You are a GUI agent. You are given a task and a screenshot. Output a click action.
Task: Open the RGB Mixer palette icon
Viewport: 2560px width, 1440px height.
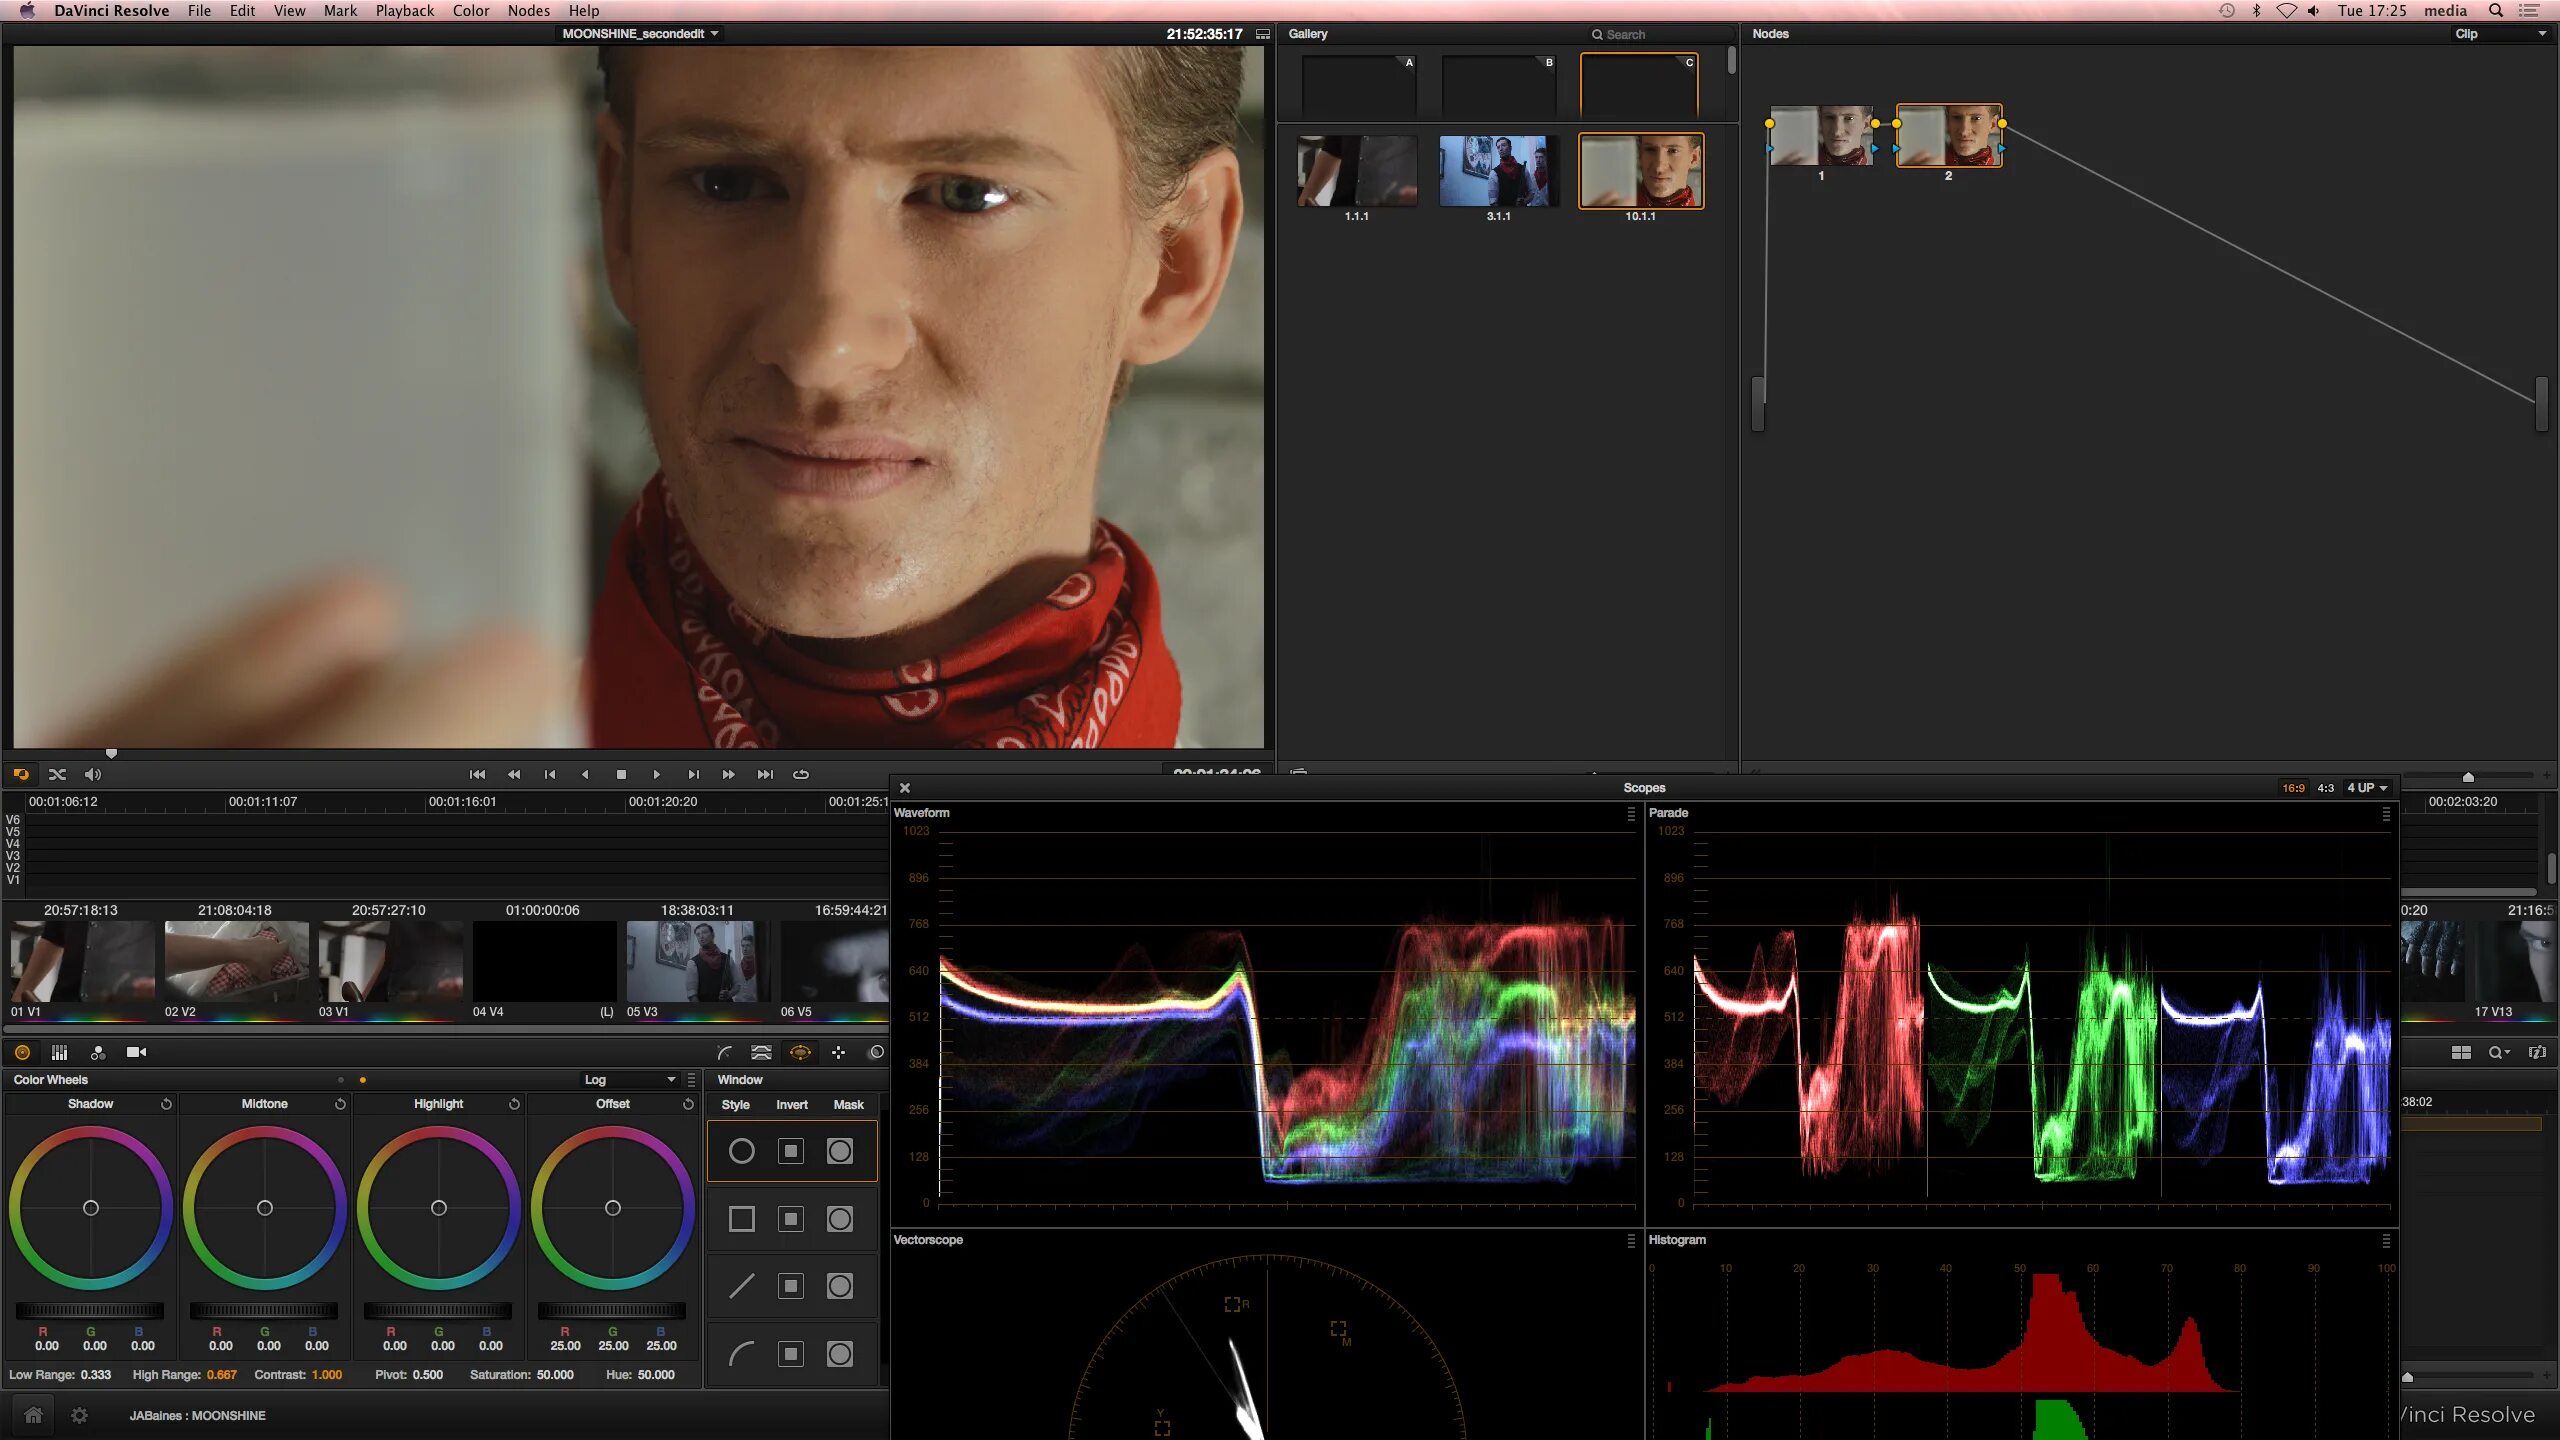pos(59,1052)
